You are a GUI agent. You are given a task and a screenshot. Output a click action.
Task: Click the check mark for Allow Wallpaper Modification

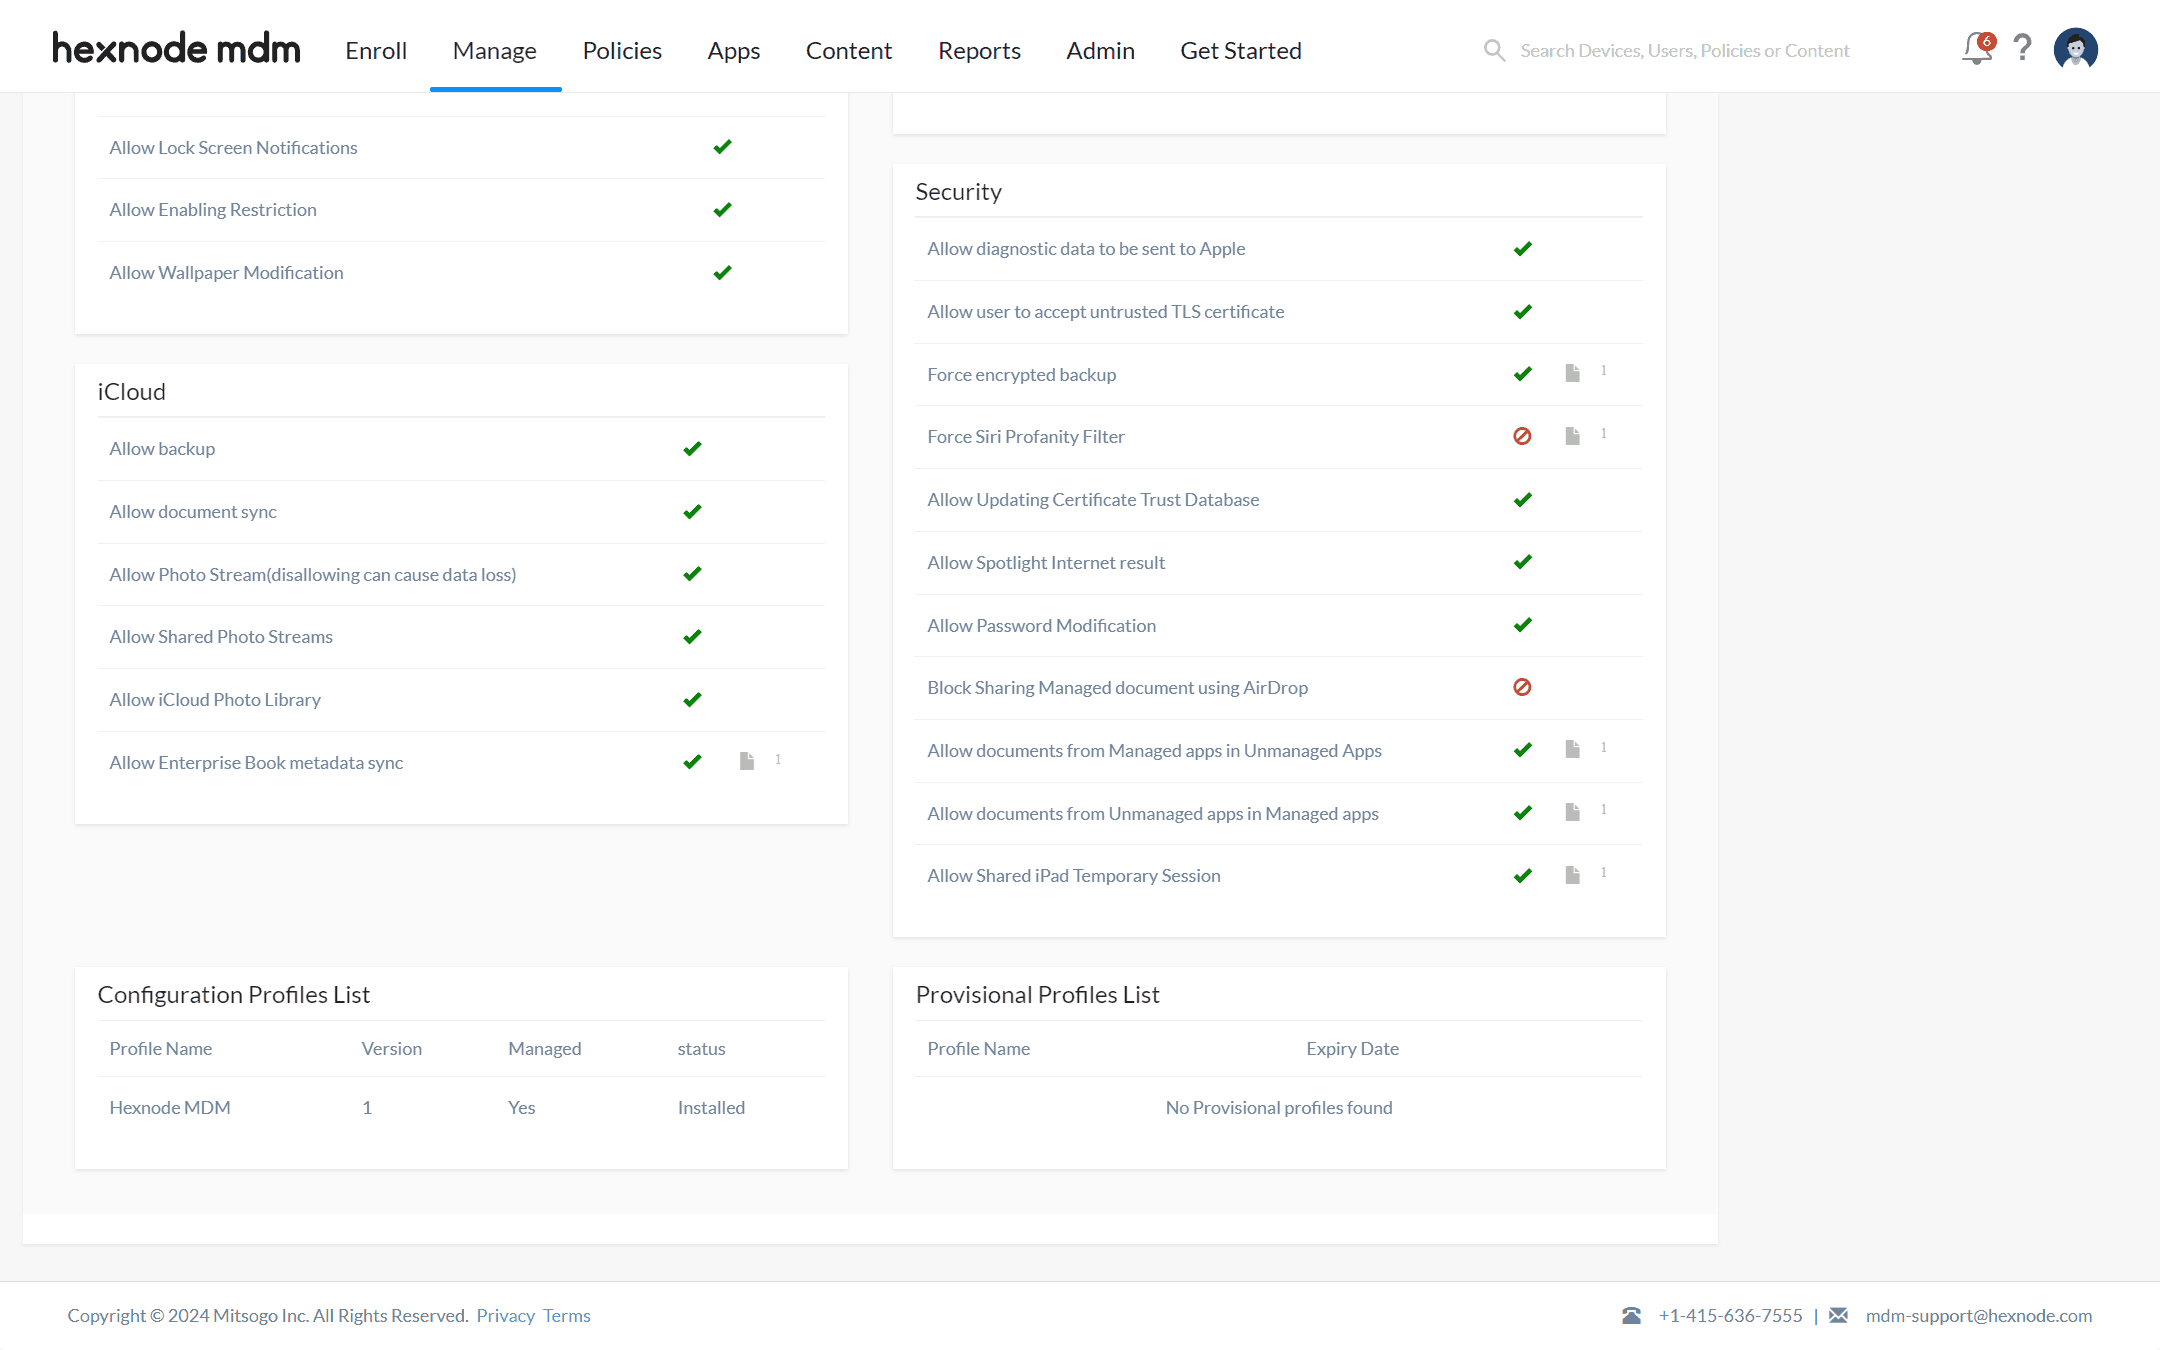coord(722,273)
